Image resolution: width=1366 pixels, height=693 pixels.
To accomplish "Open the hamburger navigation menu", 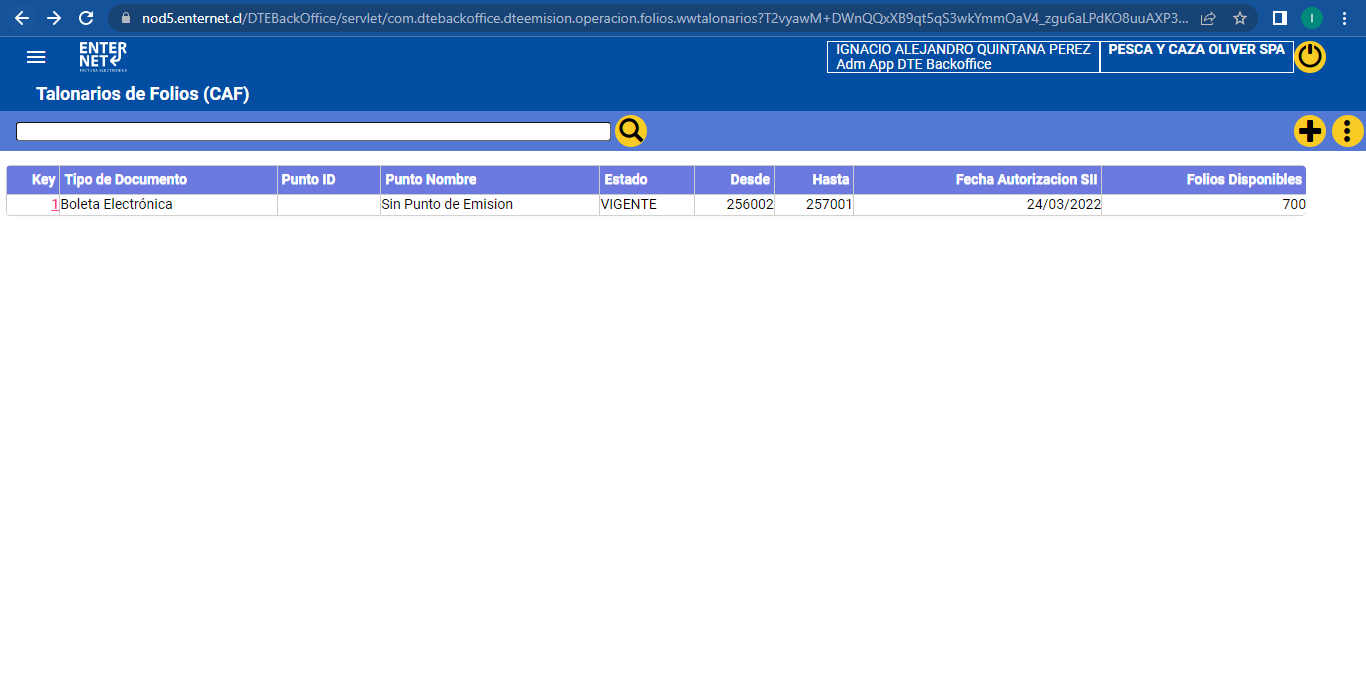I will pos(36,57).
